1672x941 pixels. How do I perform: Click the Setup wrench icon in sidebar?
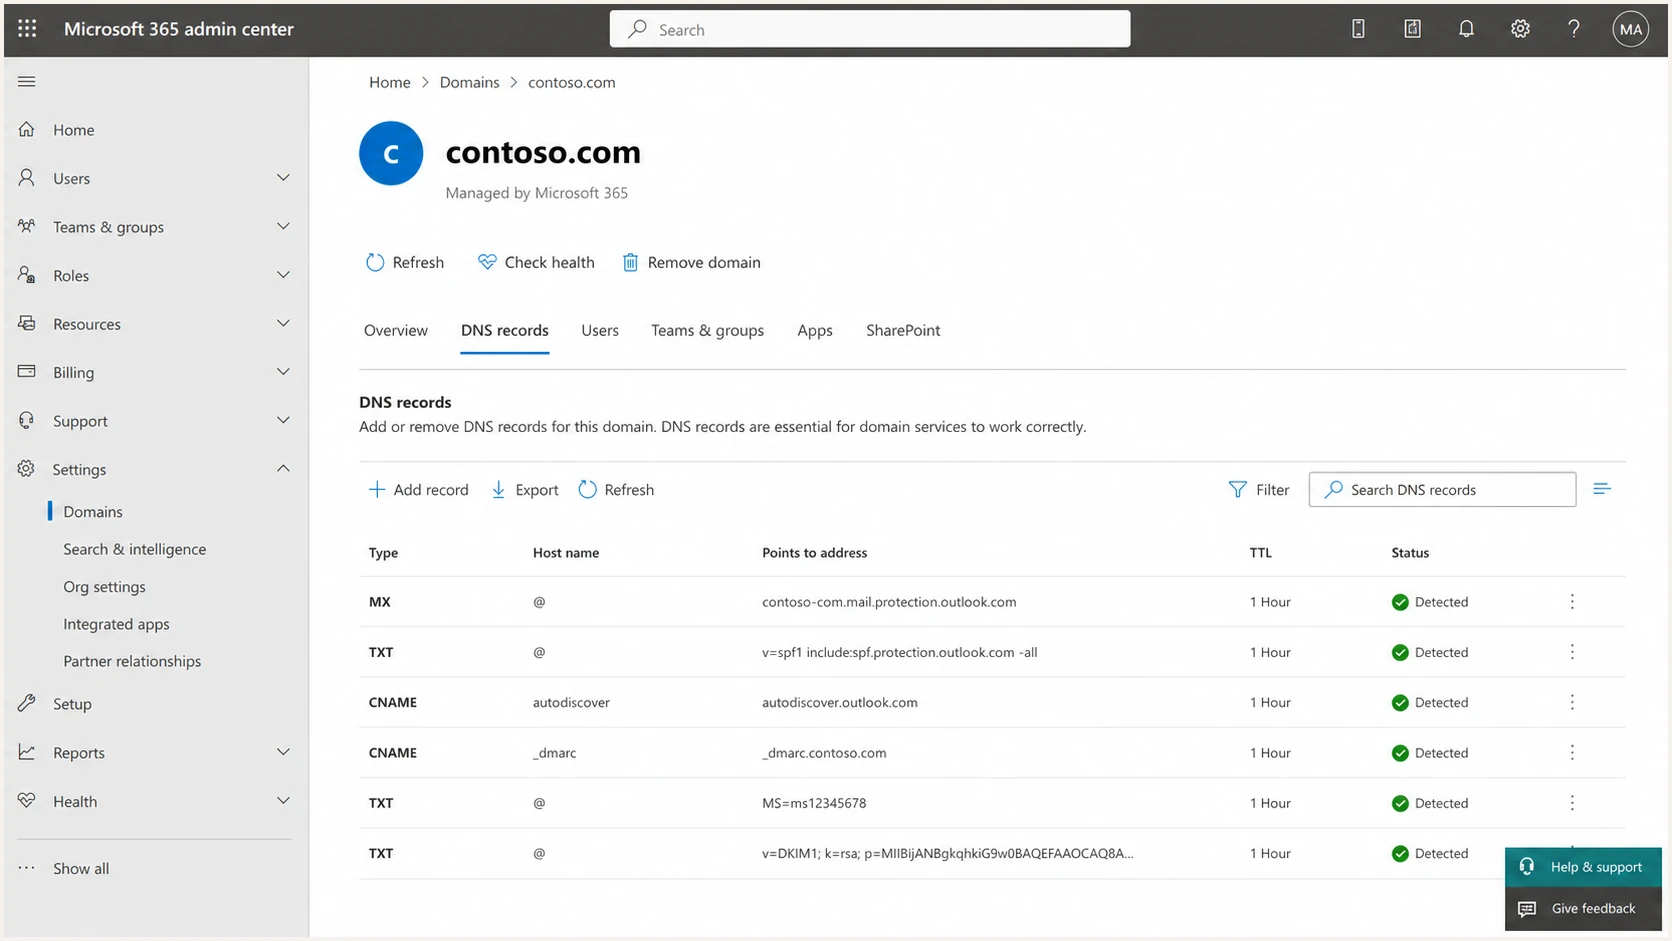pyautogui.click(x=27, y=703)
